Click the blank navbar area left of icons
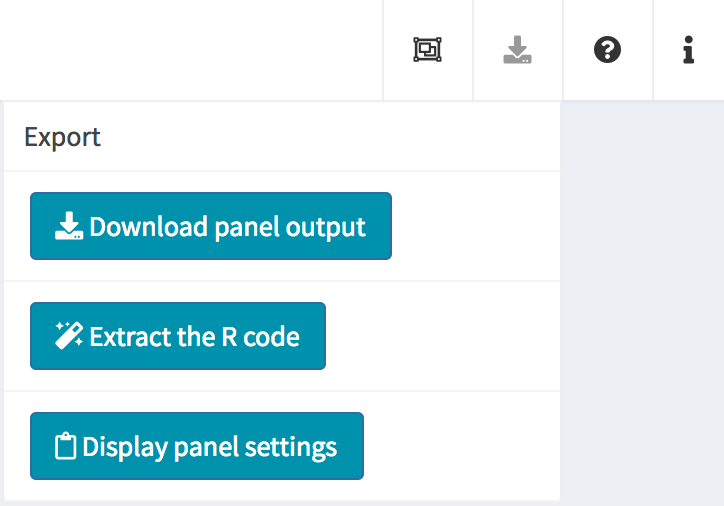The width and height of the screenshot is (724, 506). tap(191, 49)
